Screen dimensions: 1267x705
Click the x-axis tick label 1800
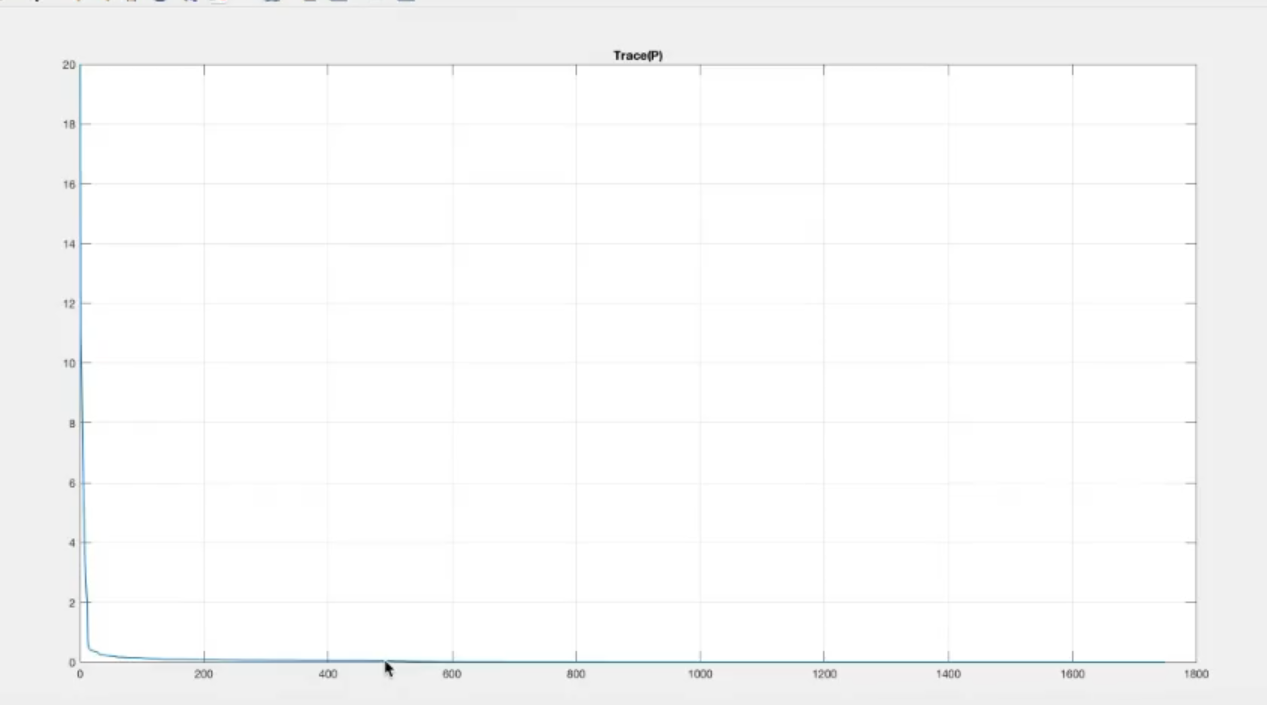(1196, 675)
